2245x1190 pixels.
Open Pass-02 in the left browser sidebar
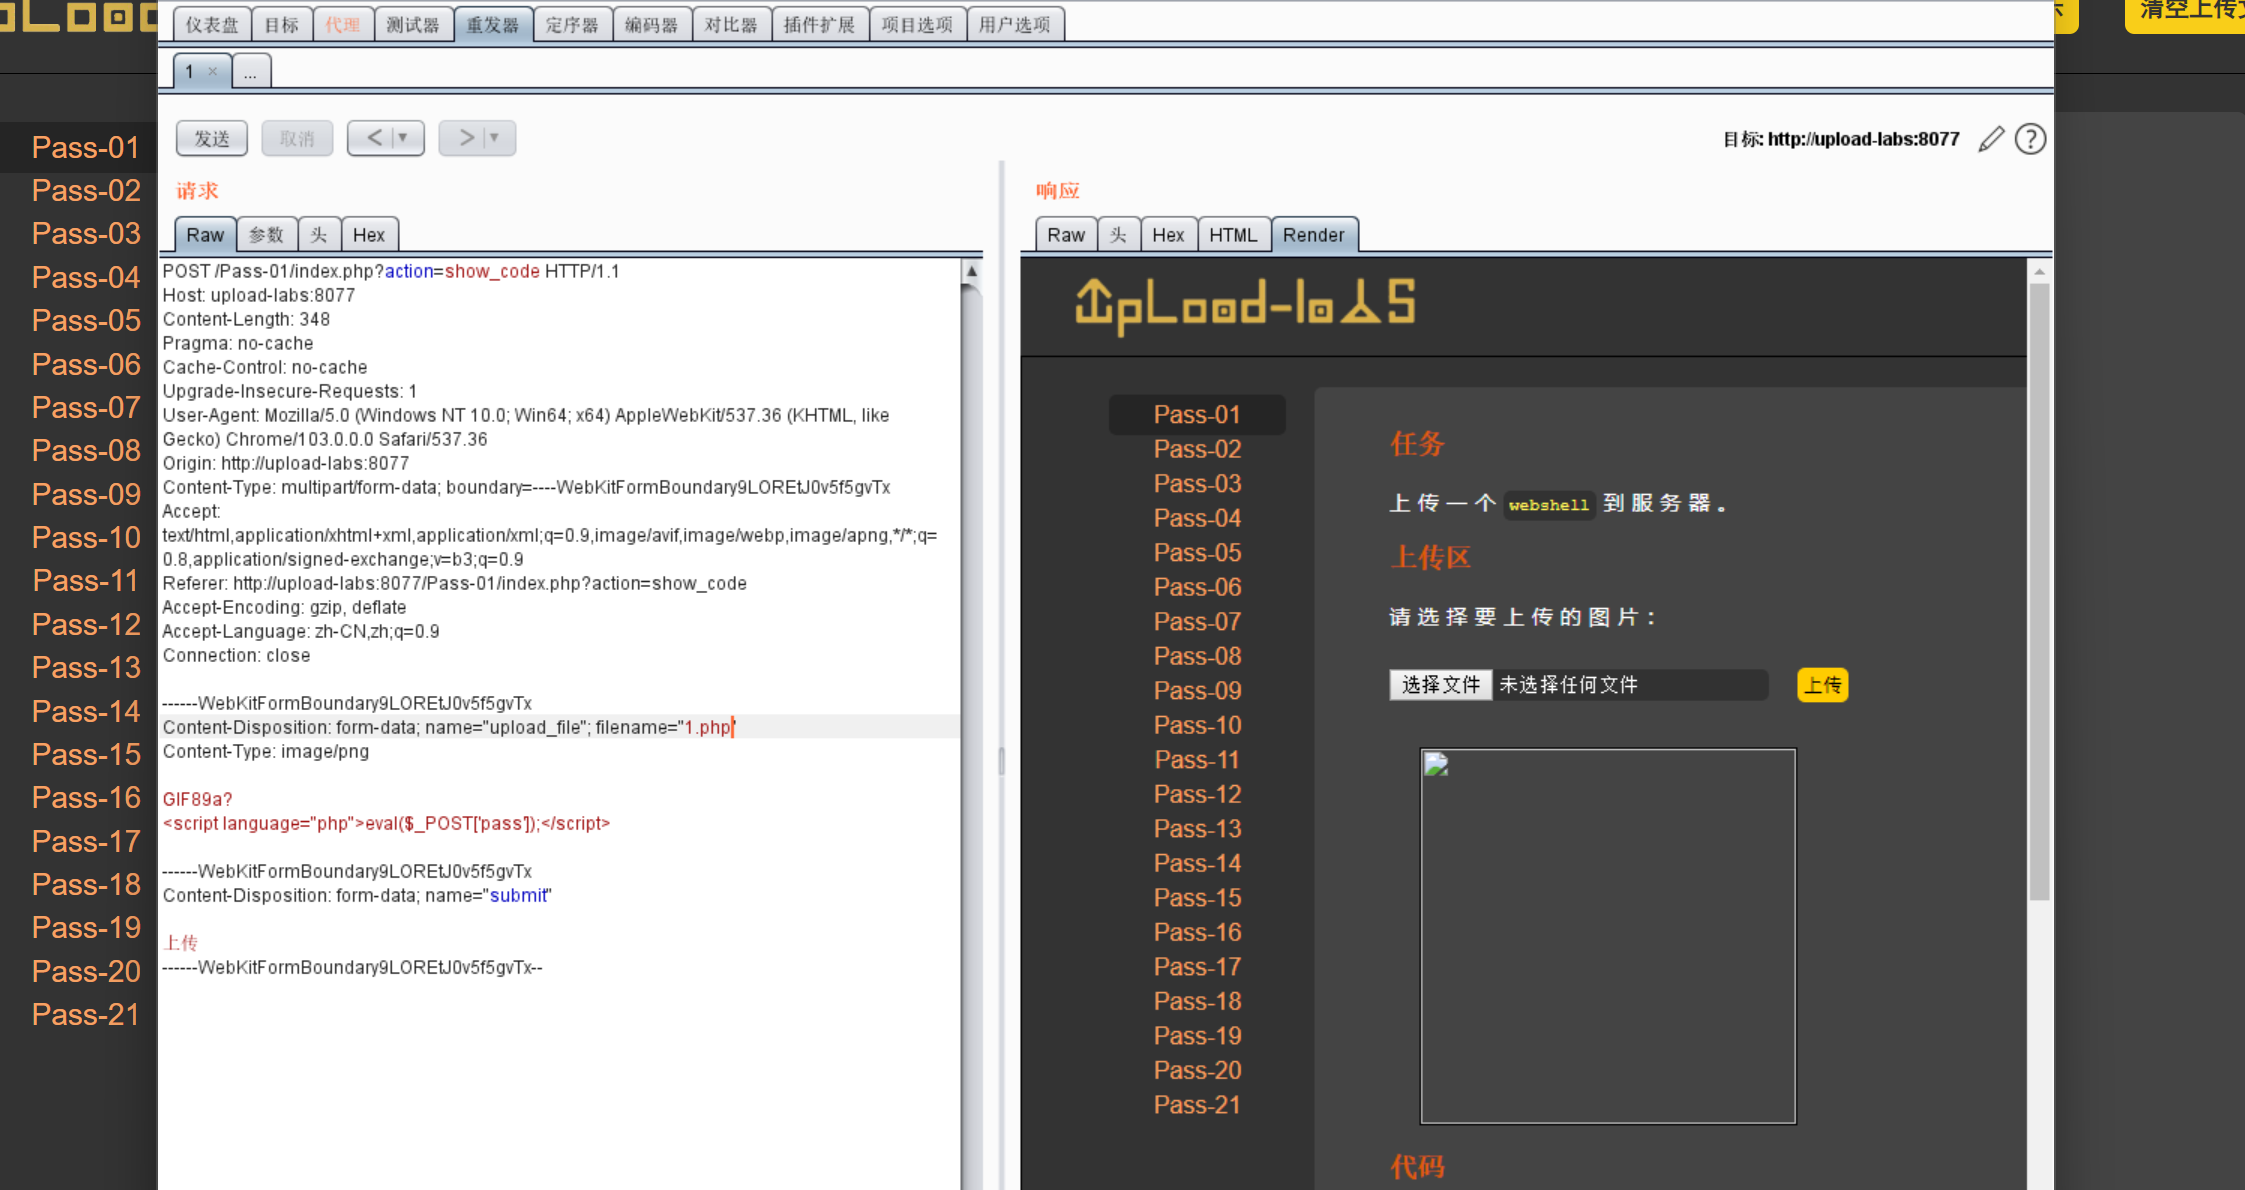[x=86, y=190]
